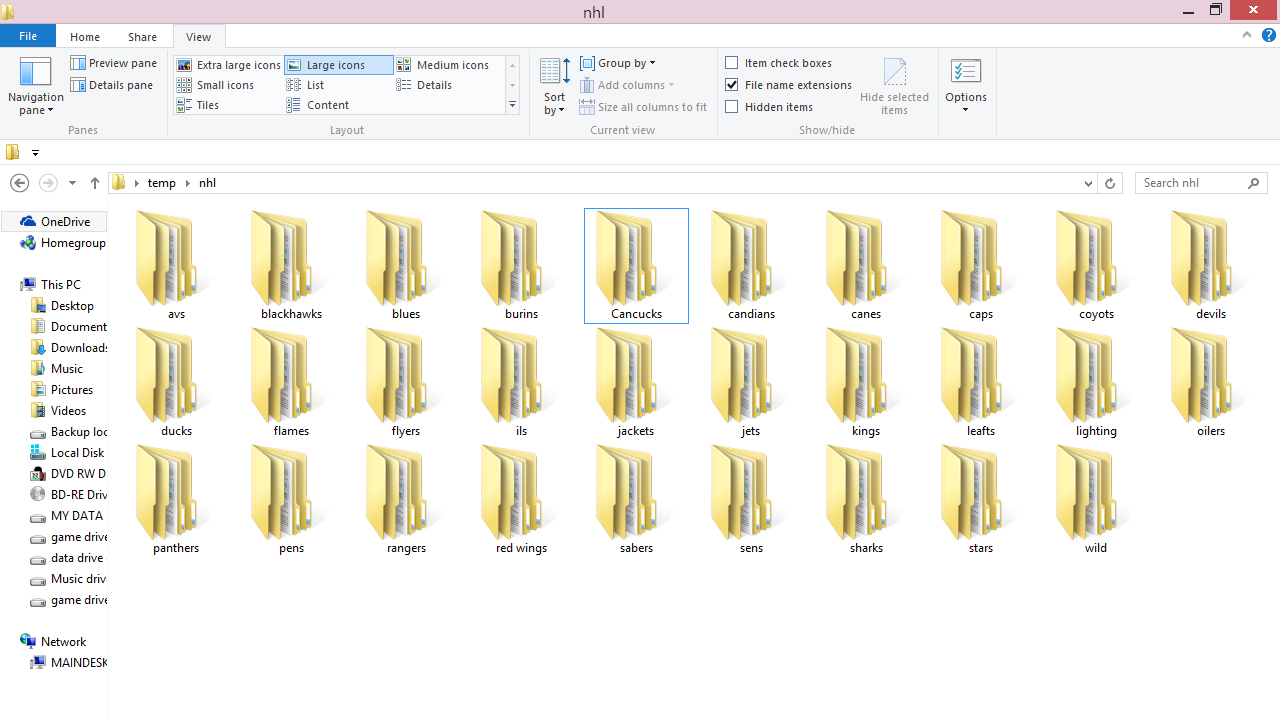Open Music library in sidebar
The width and height of the screenshot is (1280, 720).
point(57,369)
